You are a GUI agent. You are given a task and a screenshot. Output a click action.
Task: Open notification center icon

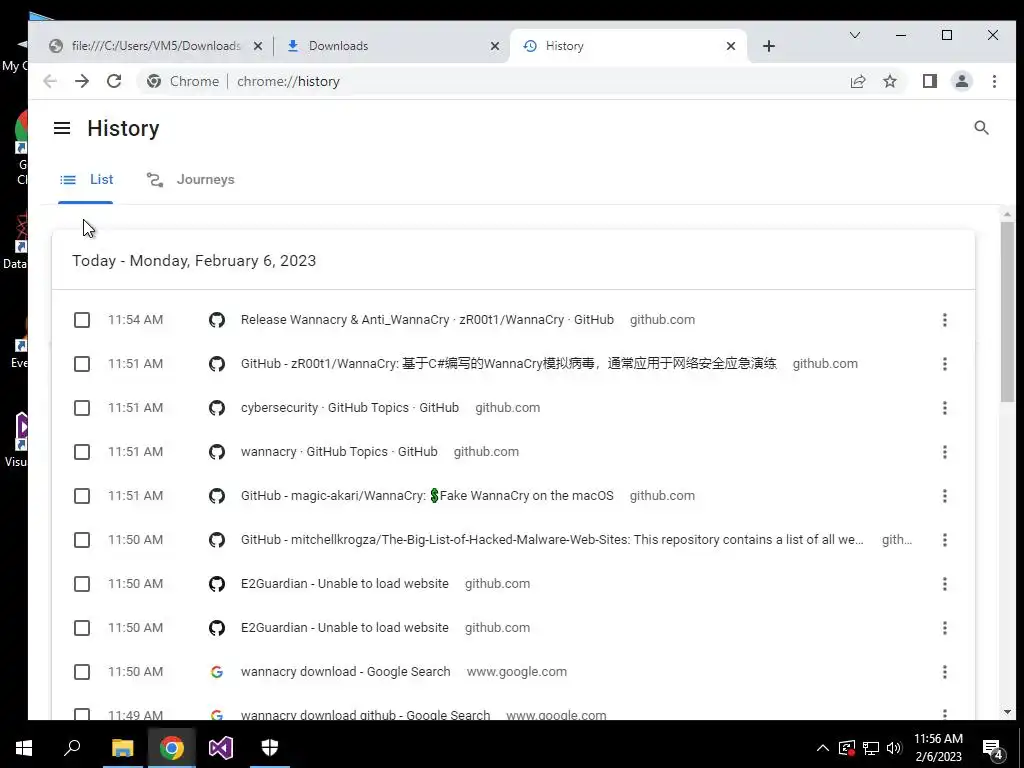(x=993, y=749)
